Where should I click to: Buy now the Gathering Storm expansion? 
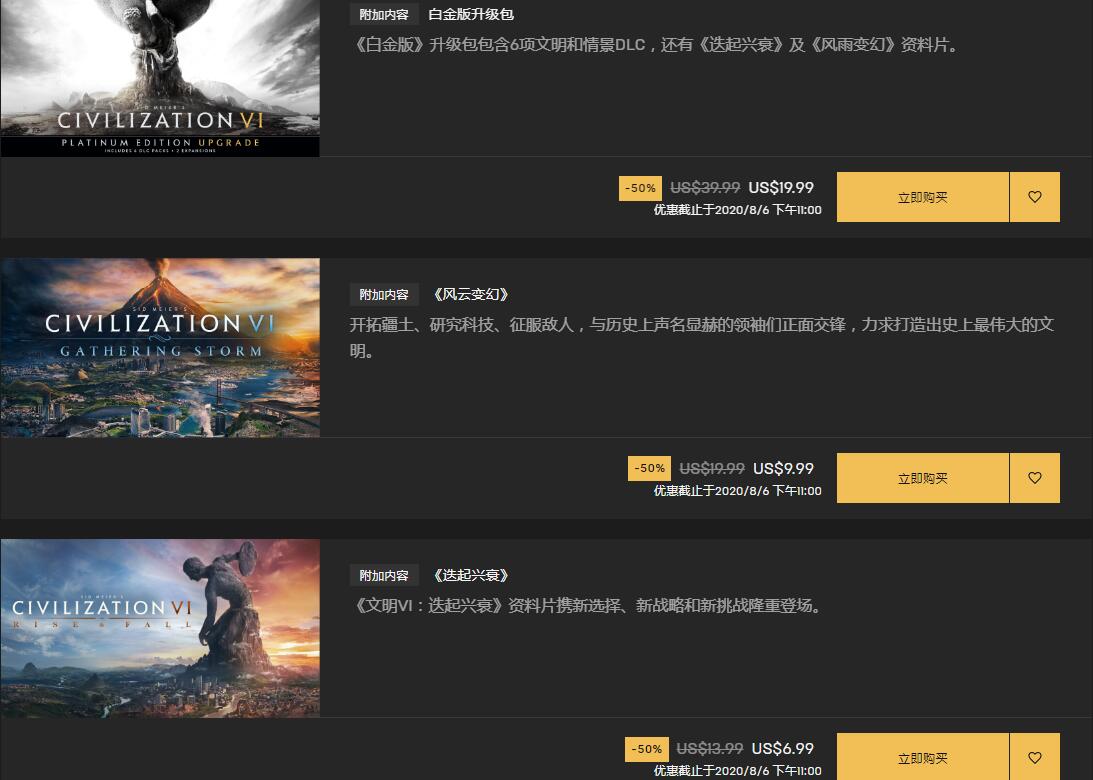pyautogui.click(x=922, y=478)
